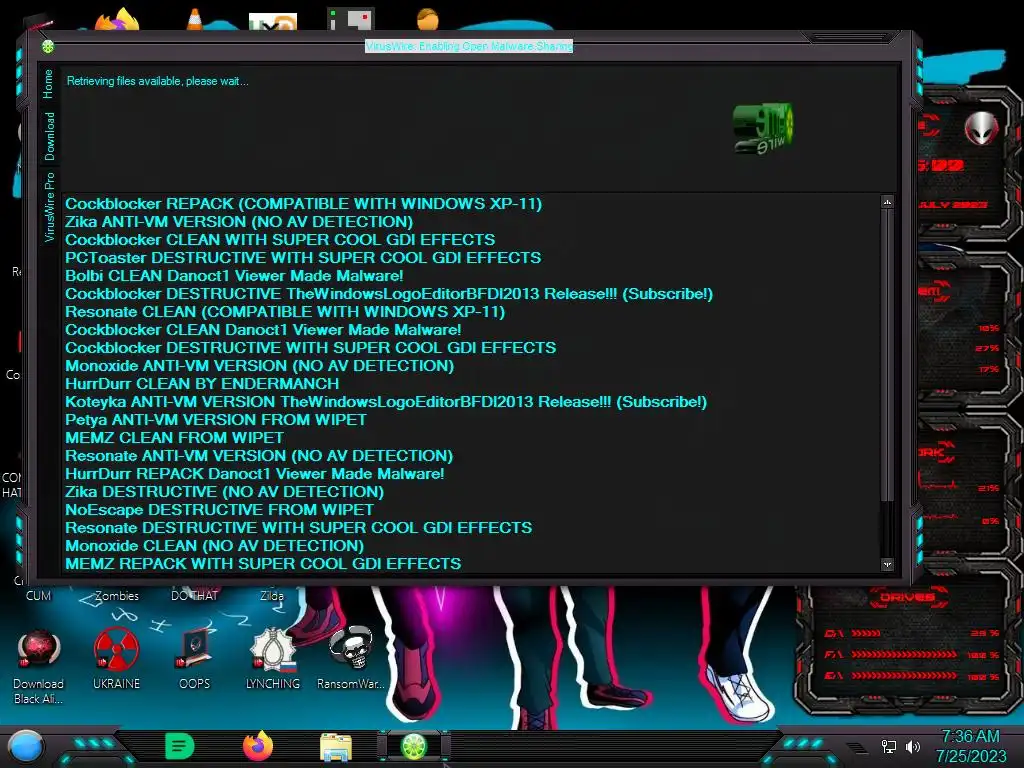Screen dimensions: 1024x768
Task: Click the volume speaker tray icon
Action: tap(912, 746)
